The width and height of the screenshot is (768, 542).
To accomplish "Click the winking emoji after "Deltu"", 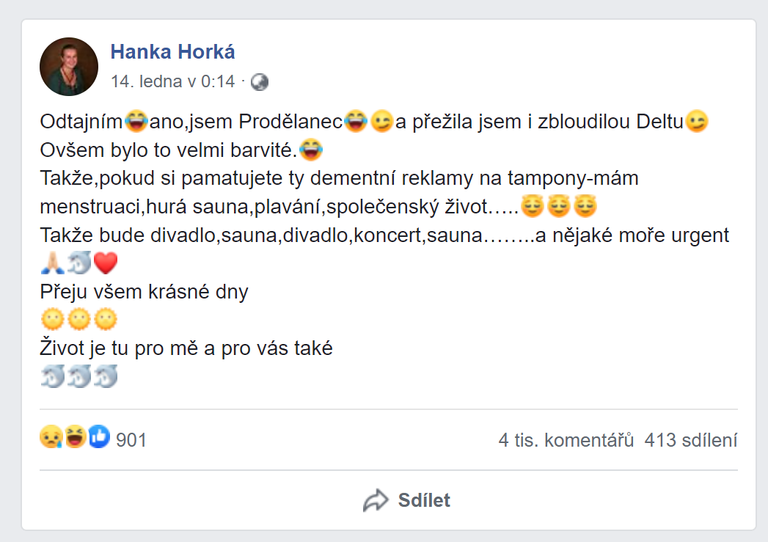I will coord(698,123).
